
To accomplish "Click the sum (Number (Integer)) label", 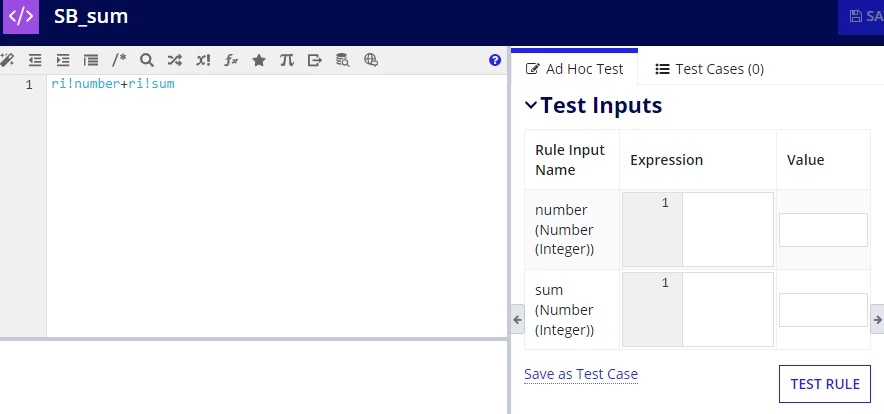I will coord(564,310).
